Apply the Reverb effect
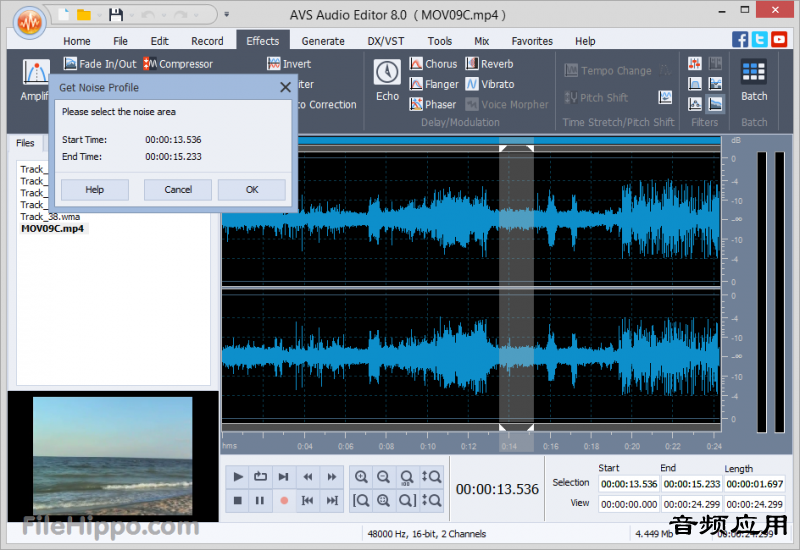The image size is (800, 550). pos(489,64)
